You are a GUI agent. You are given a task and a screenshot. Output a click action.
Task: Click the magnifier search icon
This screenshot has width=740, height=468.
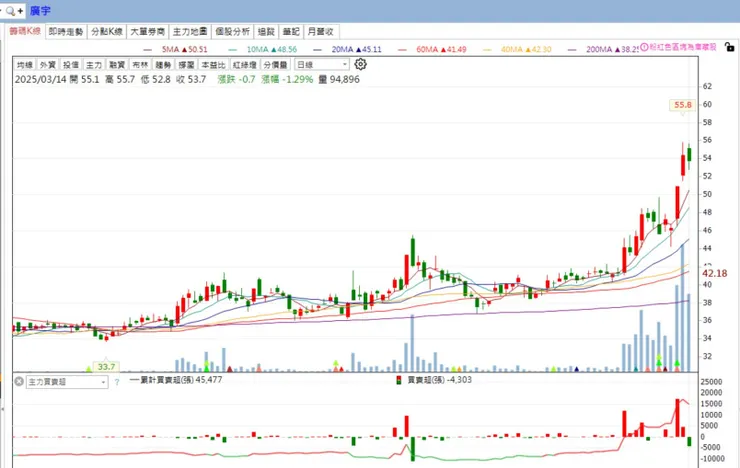10,10
